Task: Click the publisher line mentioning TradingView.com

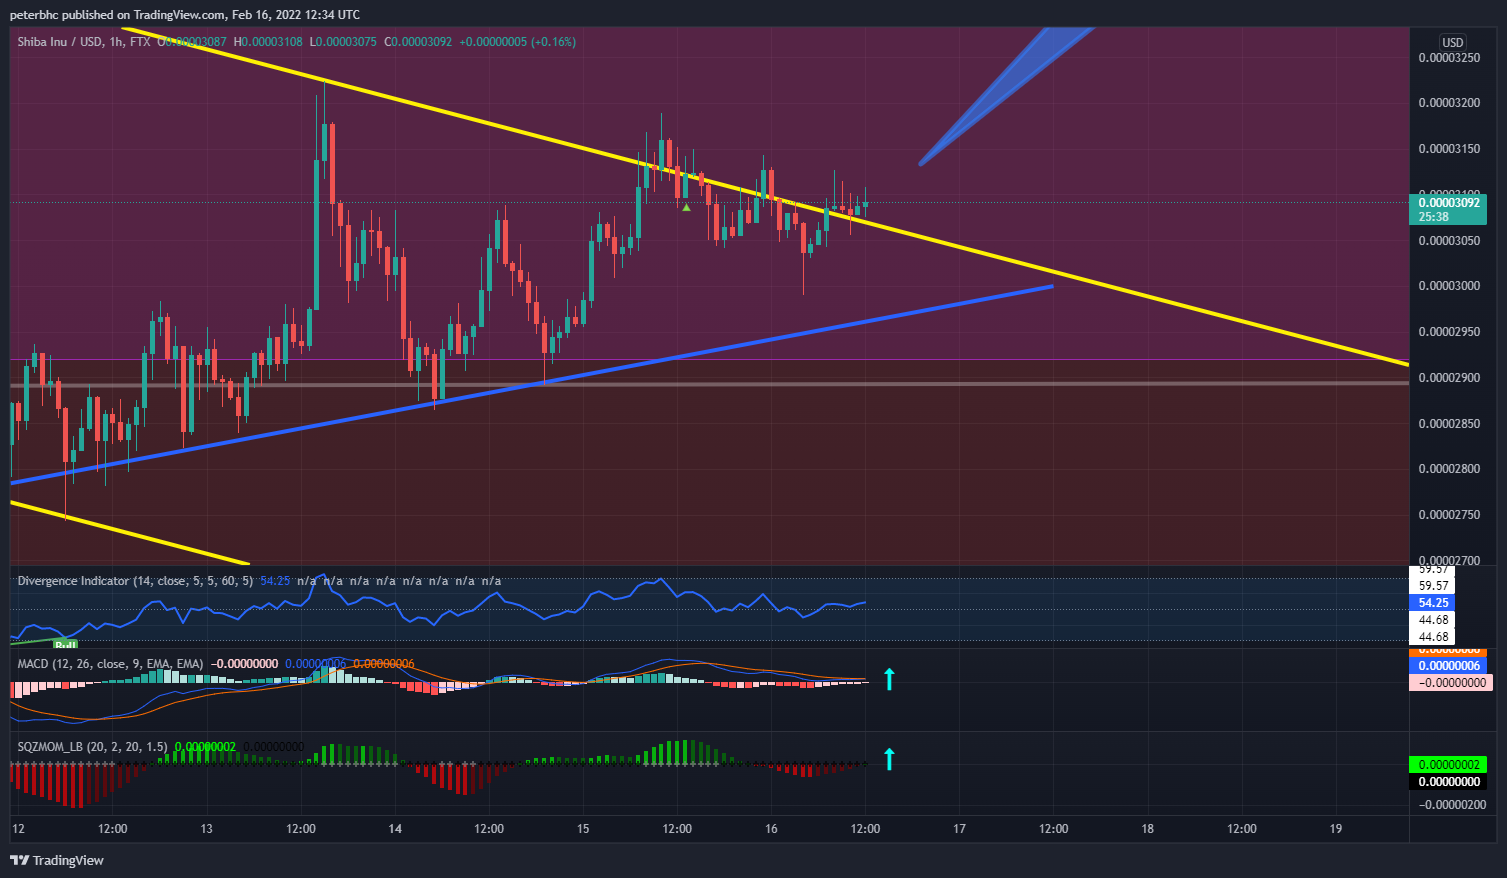Action: pyautogui.click(x=185, y=15)
